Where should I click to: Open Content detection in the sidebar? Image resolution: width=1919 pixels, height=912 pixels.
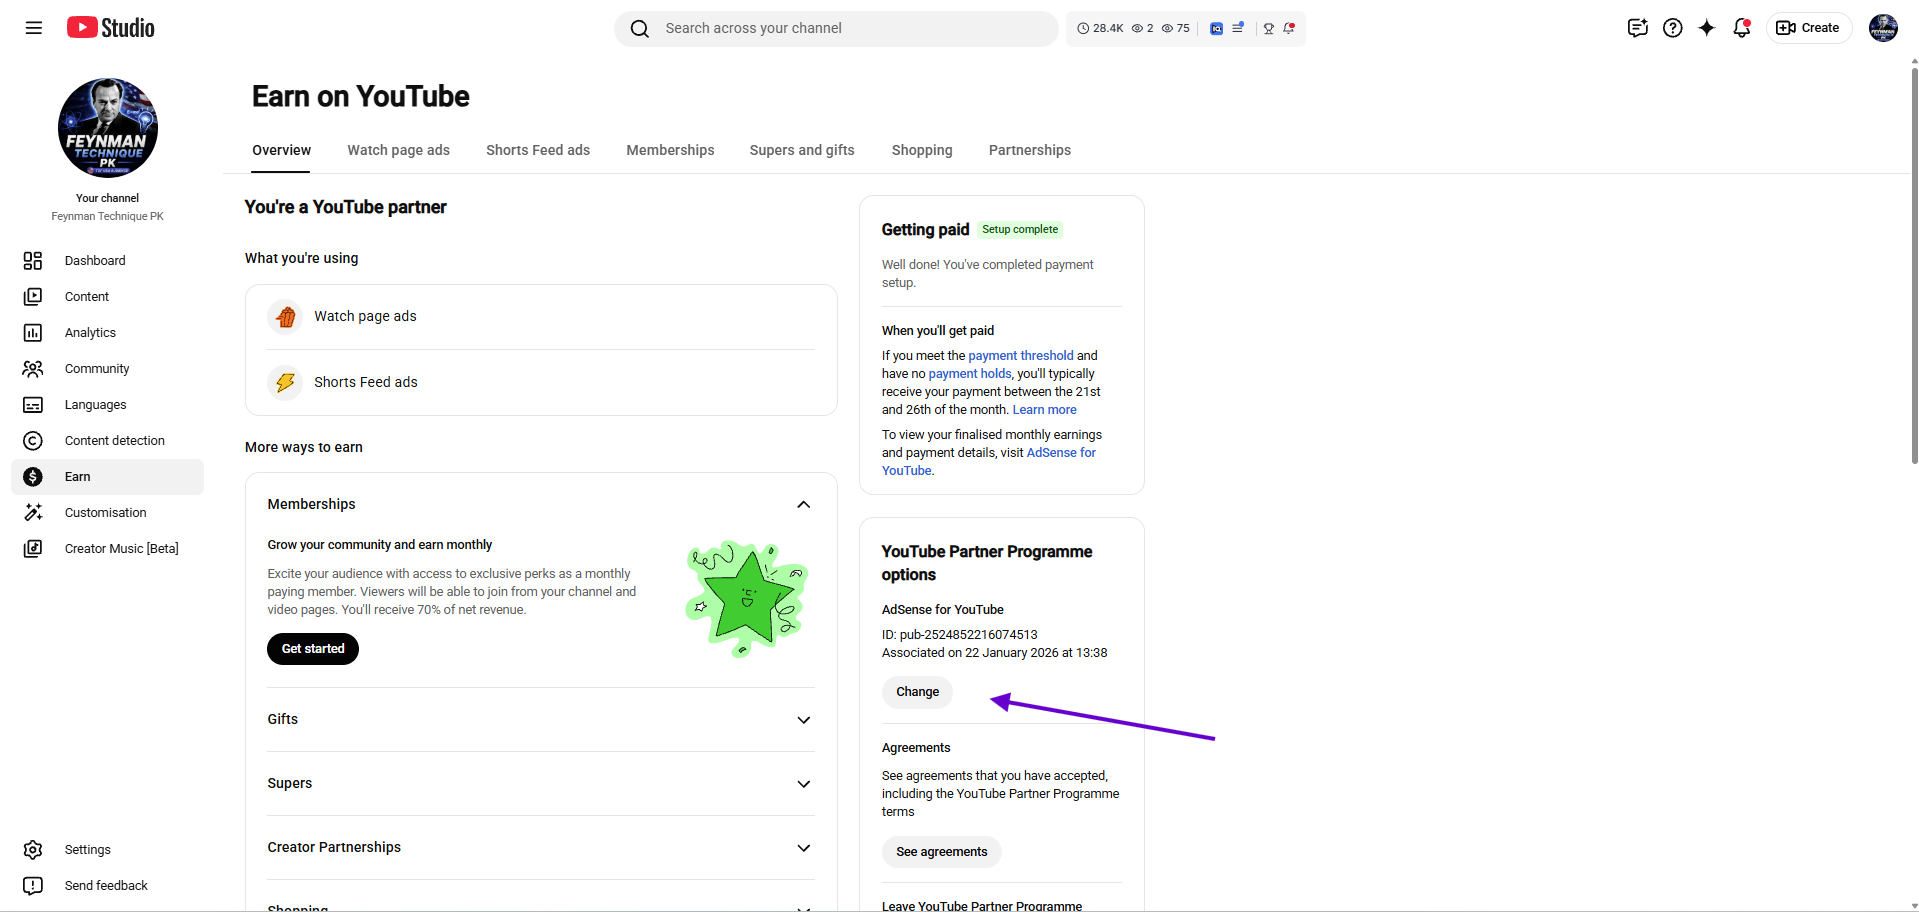(x=107, y=441)
